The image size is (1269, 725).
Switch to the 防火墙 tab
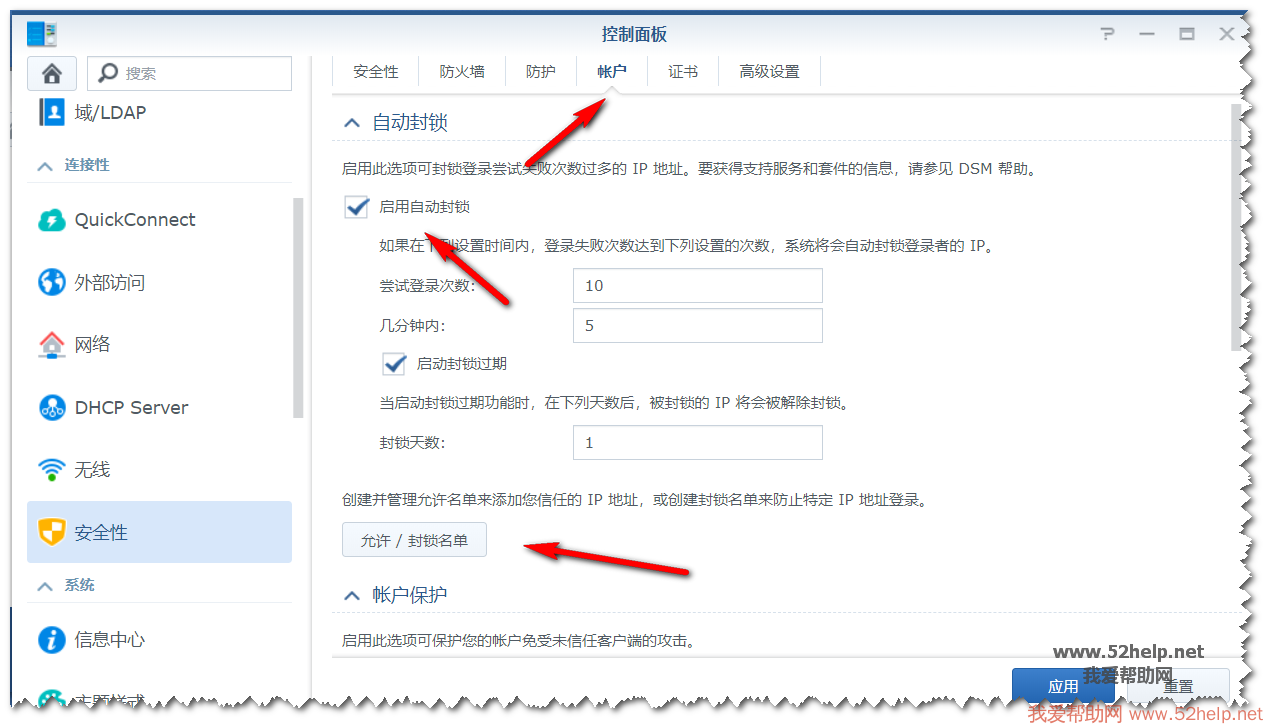[x=462, y=72]
